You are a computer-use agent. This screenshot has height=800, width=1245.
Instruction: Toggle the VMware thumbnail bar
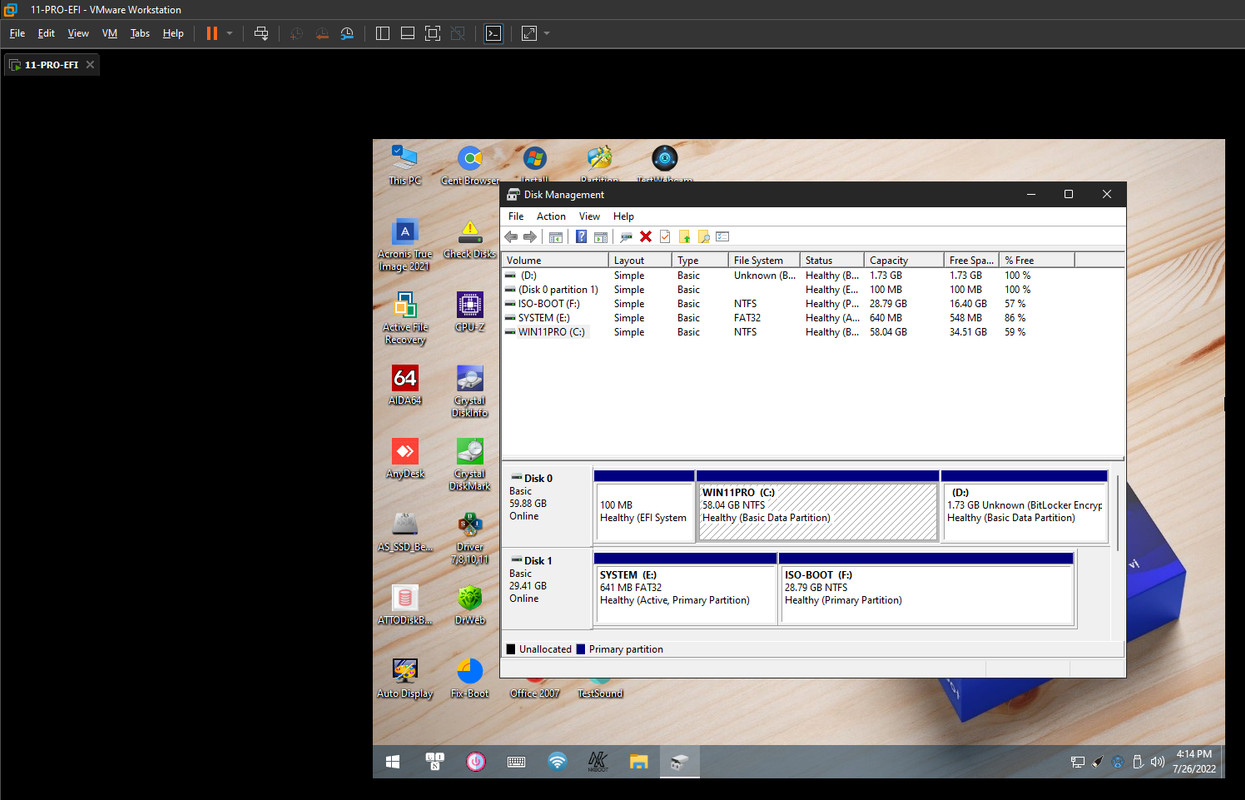[407, 33]
